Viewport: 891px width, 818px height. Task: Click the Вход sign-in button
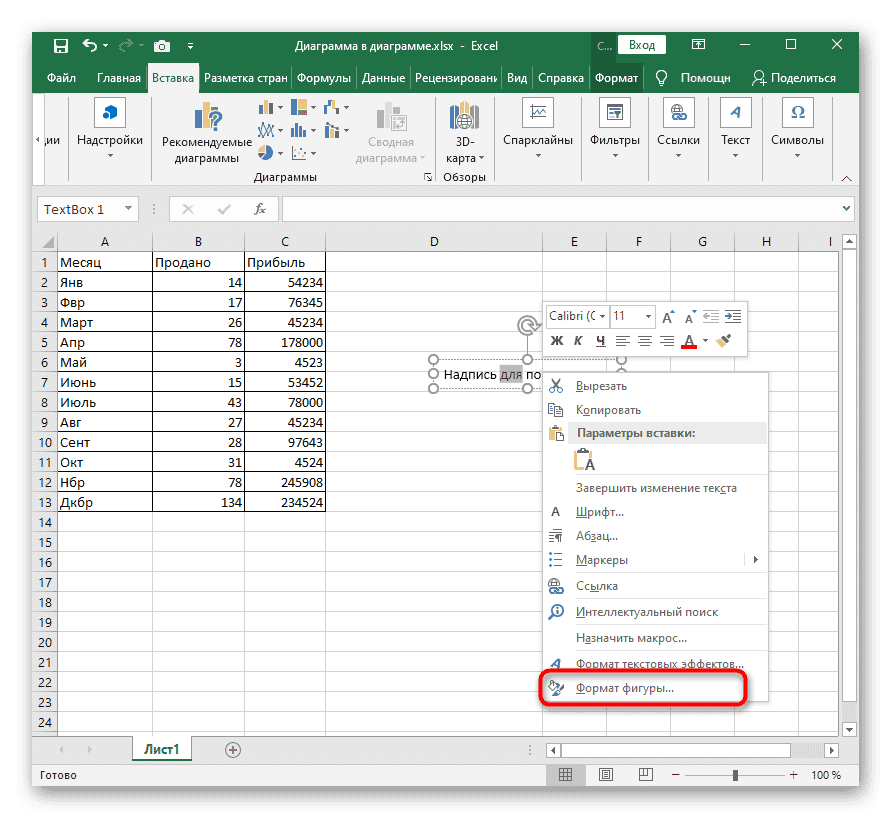pyautogui.click(x=642, y=45)
